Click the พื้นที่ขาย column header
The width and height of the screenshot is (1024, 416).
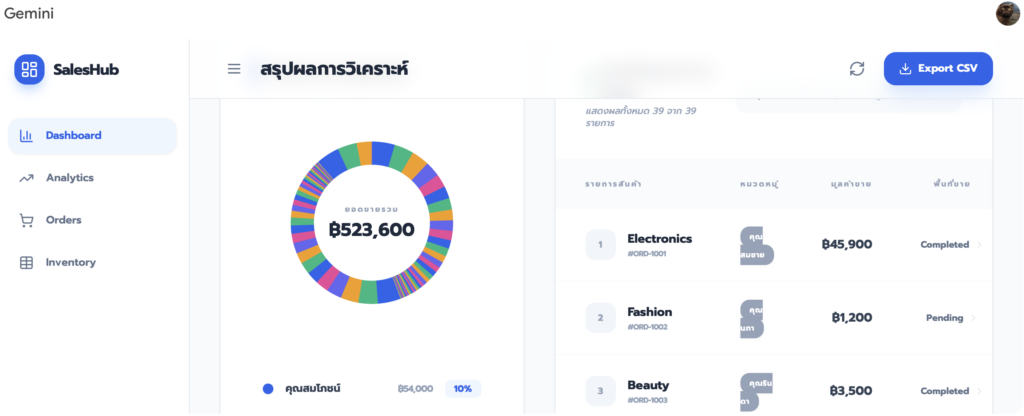(x=951, y=184)
